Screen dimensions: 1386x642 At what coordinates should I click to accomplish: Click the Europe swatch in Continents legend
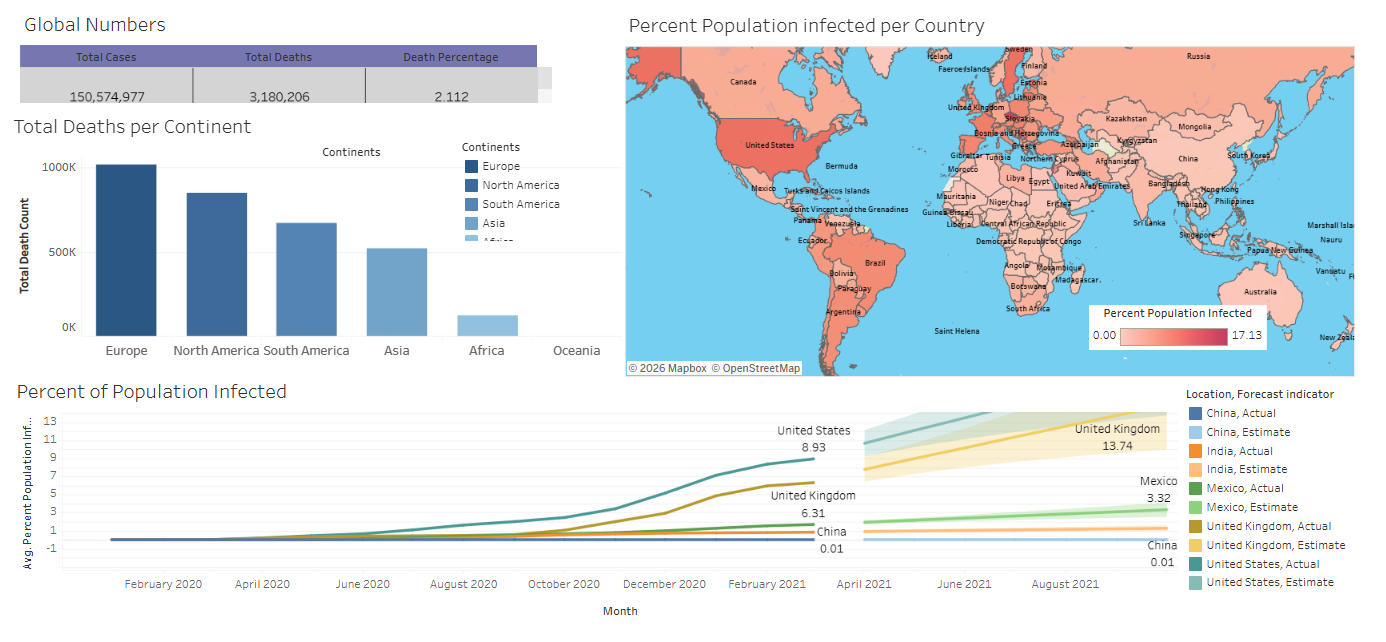[471, 167]
